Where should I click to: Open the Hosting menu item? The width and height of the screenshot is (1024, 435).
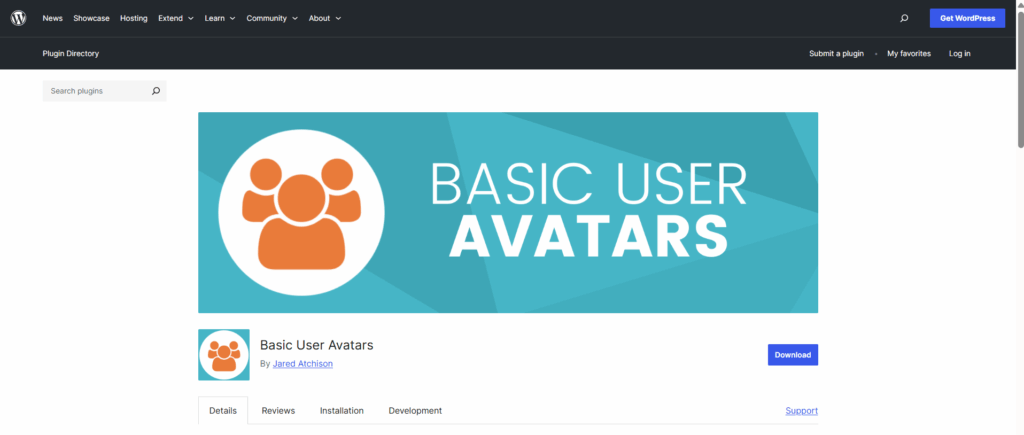[134, 18]
